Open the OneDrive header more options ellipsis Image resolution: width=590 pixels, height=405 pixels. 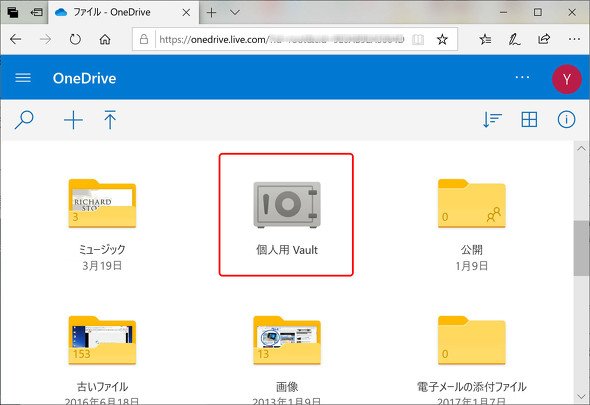522,77
